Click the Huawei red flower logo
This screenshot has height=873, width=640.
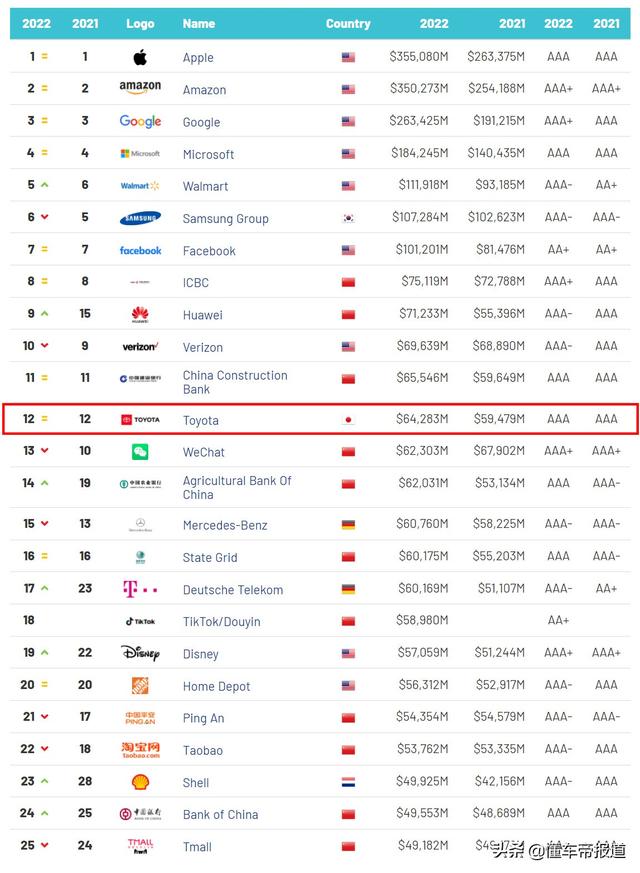tap(140, 315)
